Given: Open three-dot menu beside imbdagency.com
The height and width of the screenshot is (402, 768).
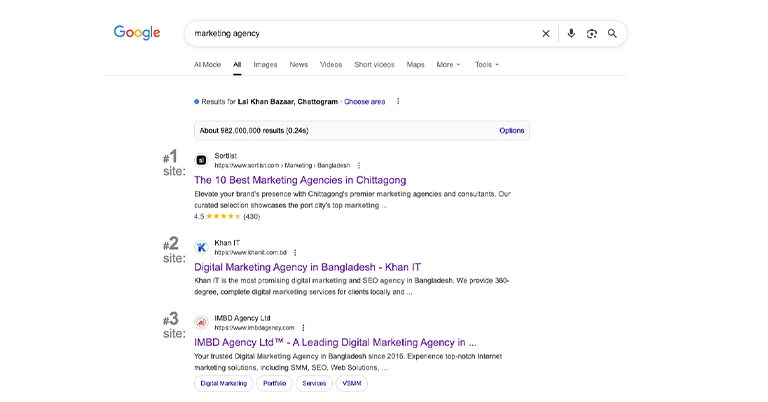Looking at the screenshot, I should 303,328.
